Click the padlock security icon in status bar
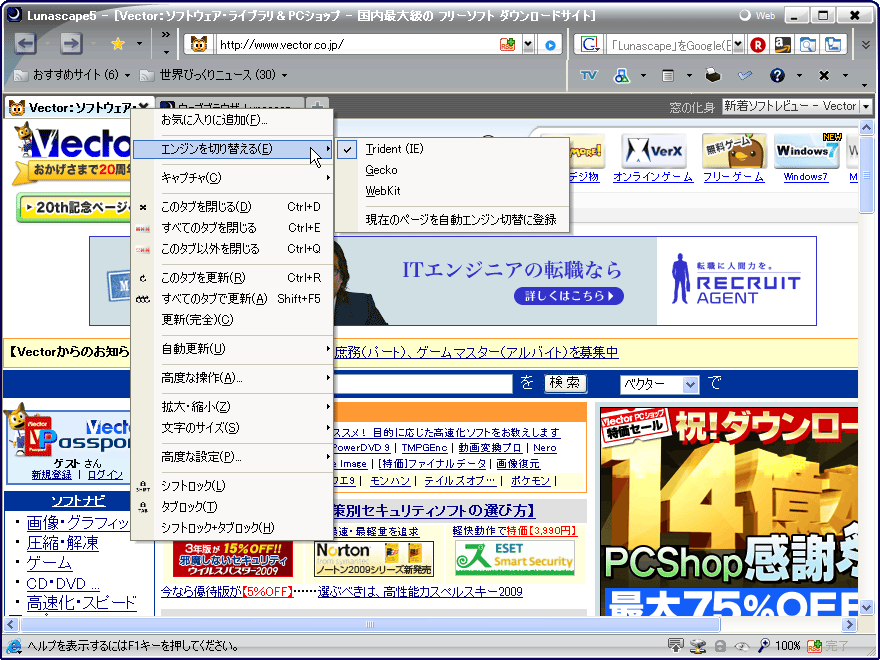The image size is (880, 660). pos(720,647)
